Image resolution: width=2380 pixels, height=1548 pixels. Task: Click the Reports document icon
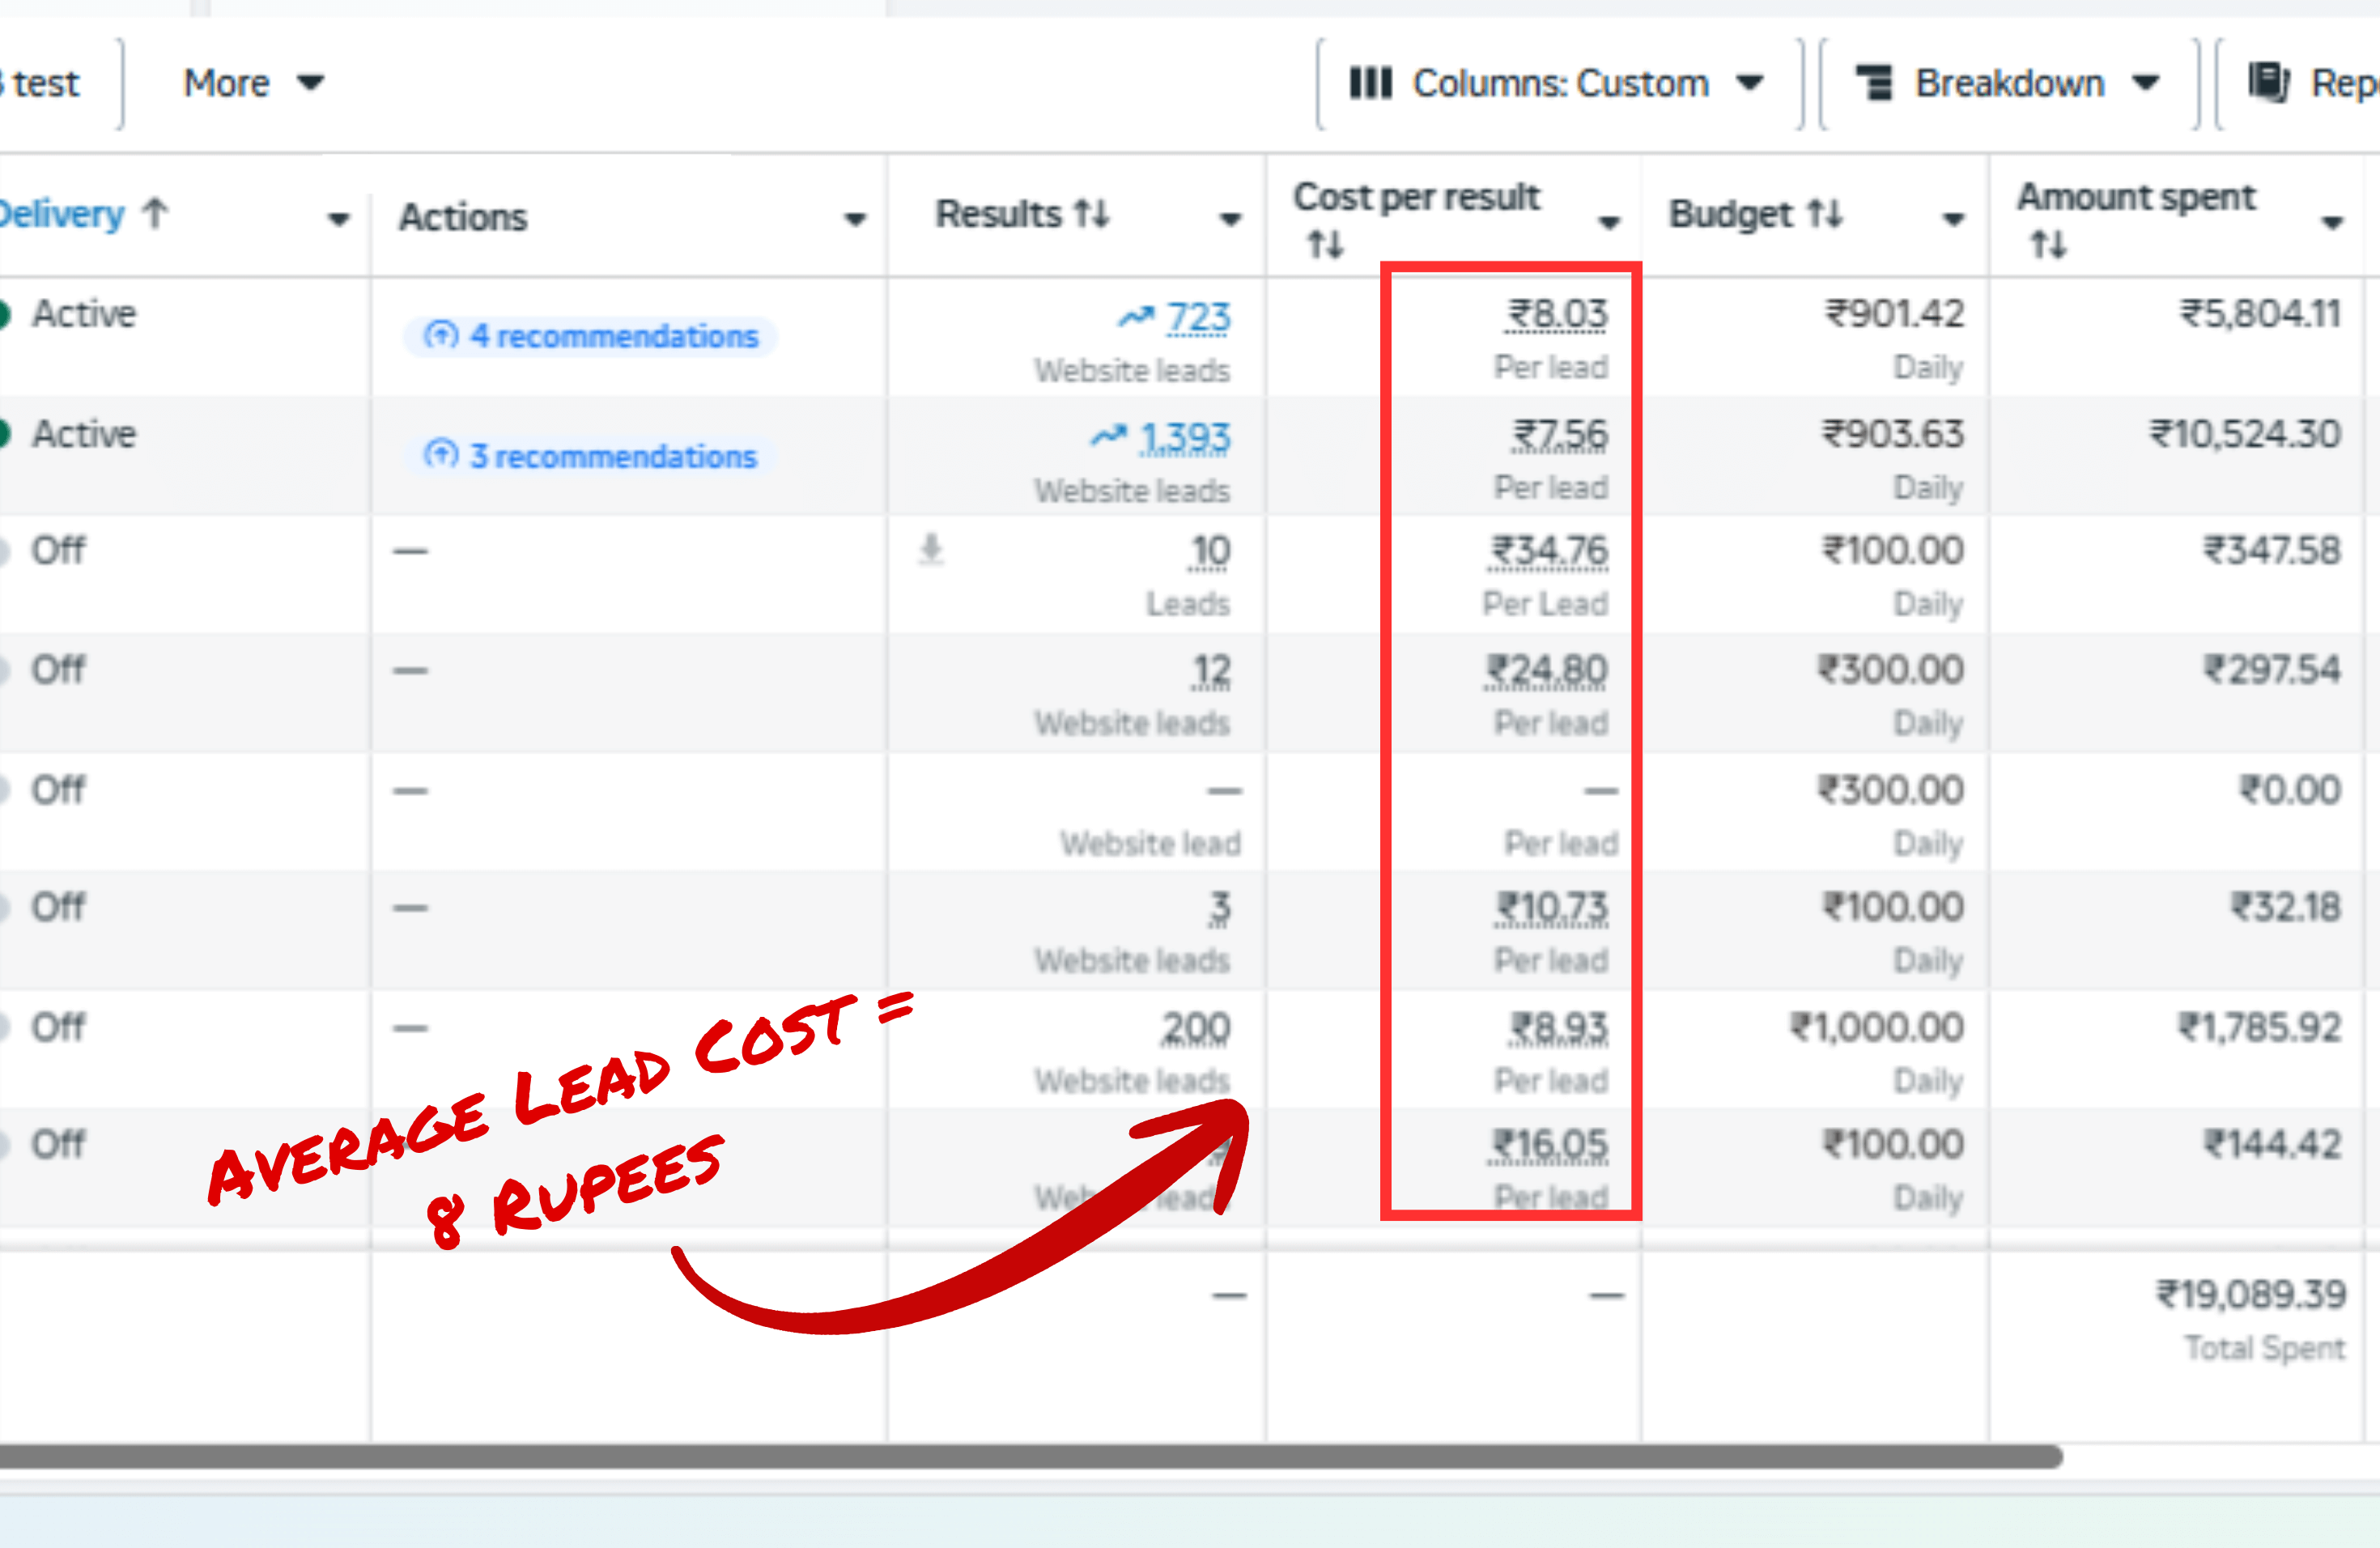coord(2268,82)
